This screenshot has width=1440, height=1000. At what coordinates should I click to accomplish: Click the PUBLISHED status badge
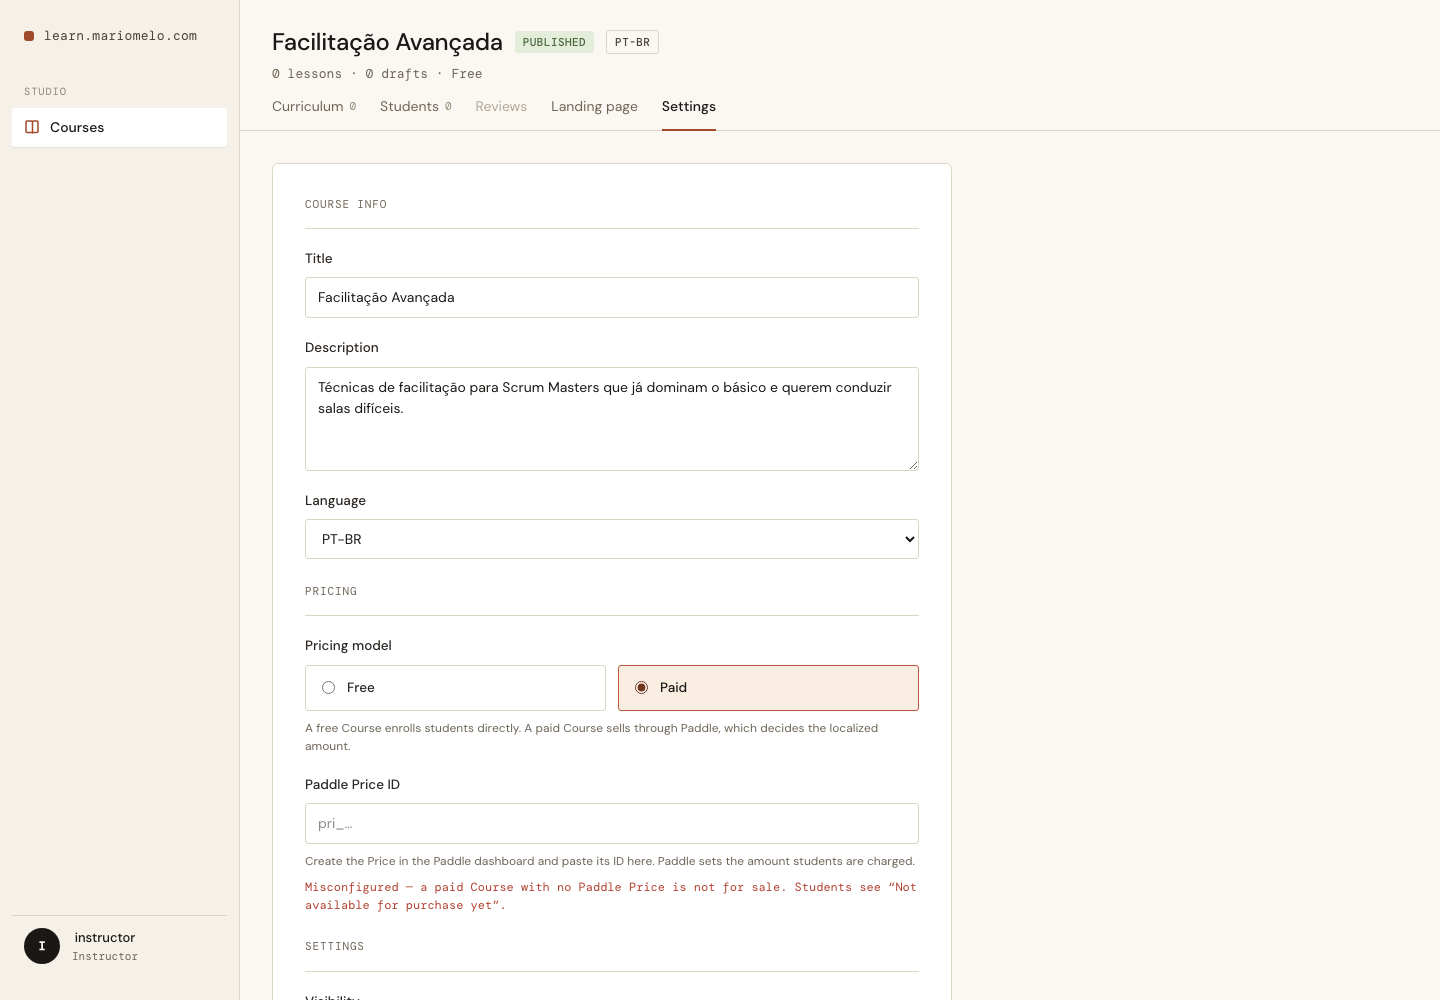click(x=554, y=42)
